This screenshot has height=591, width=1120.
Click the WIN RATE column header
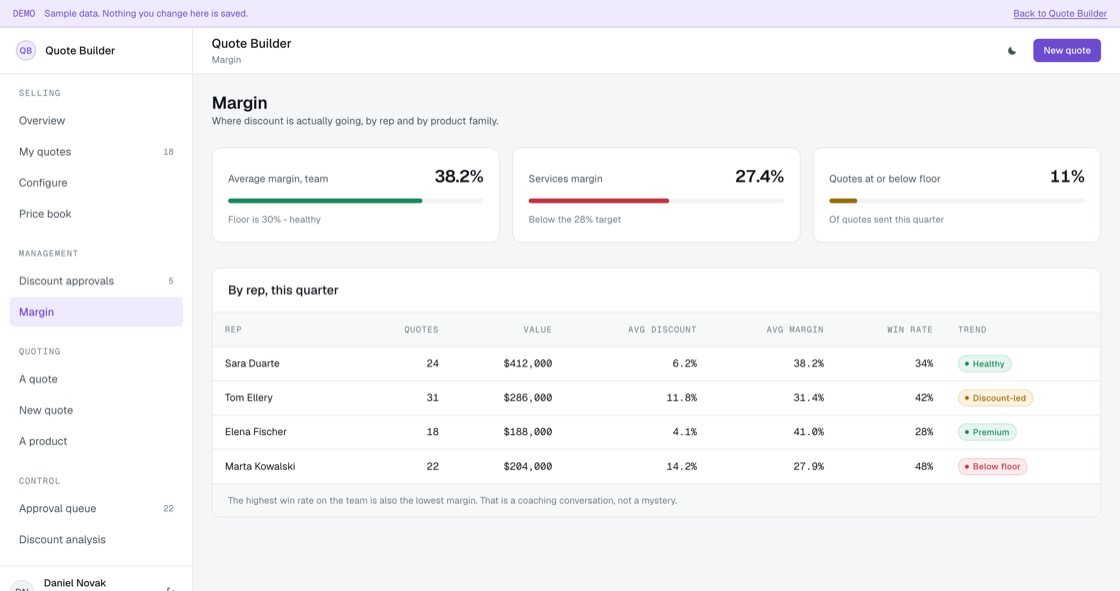[910, 329]
